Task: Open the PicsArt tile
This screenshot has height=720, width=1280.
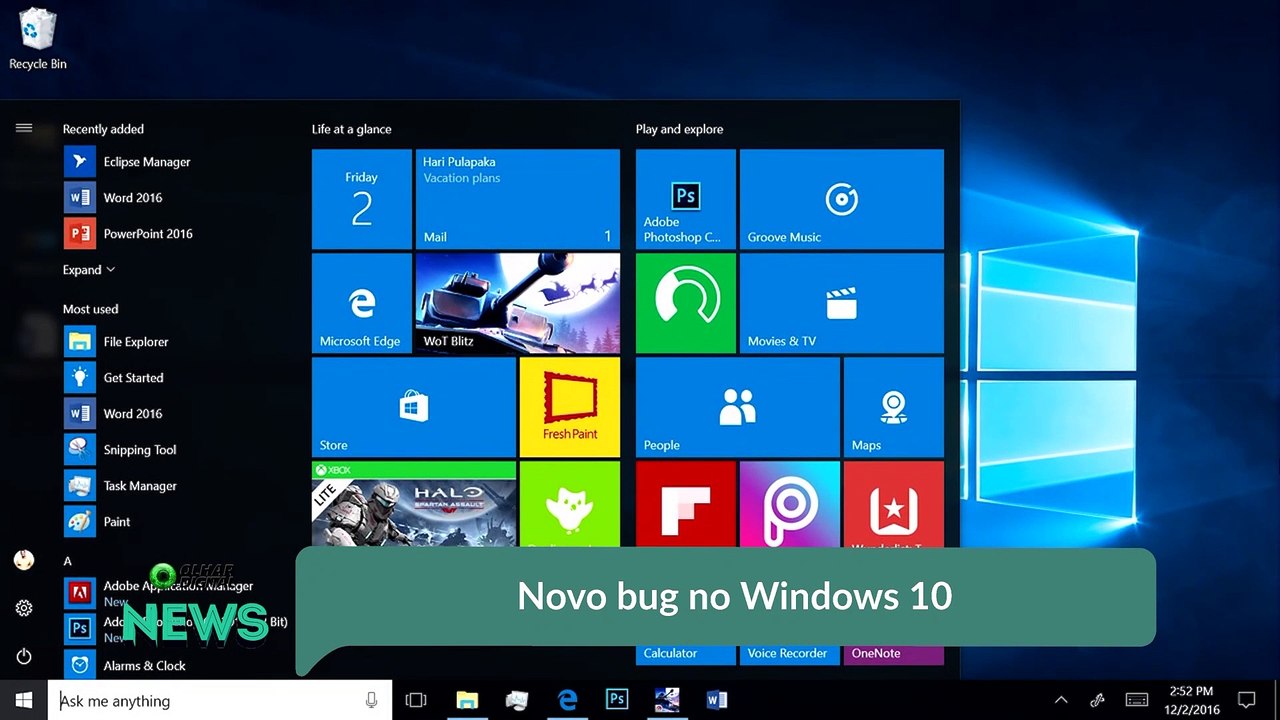Action: point(790,504)
